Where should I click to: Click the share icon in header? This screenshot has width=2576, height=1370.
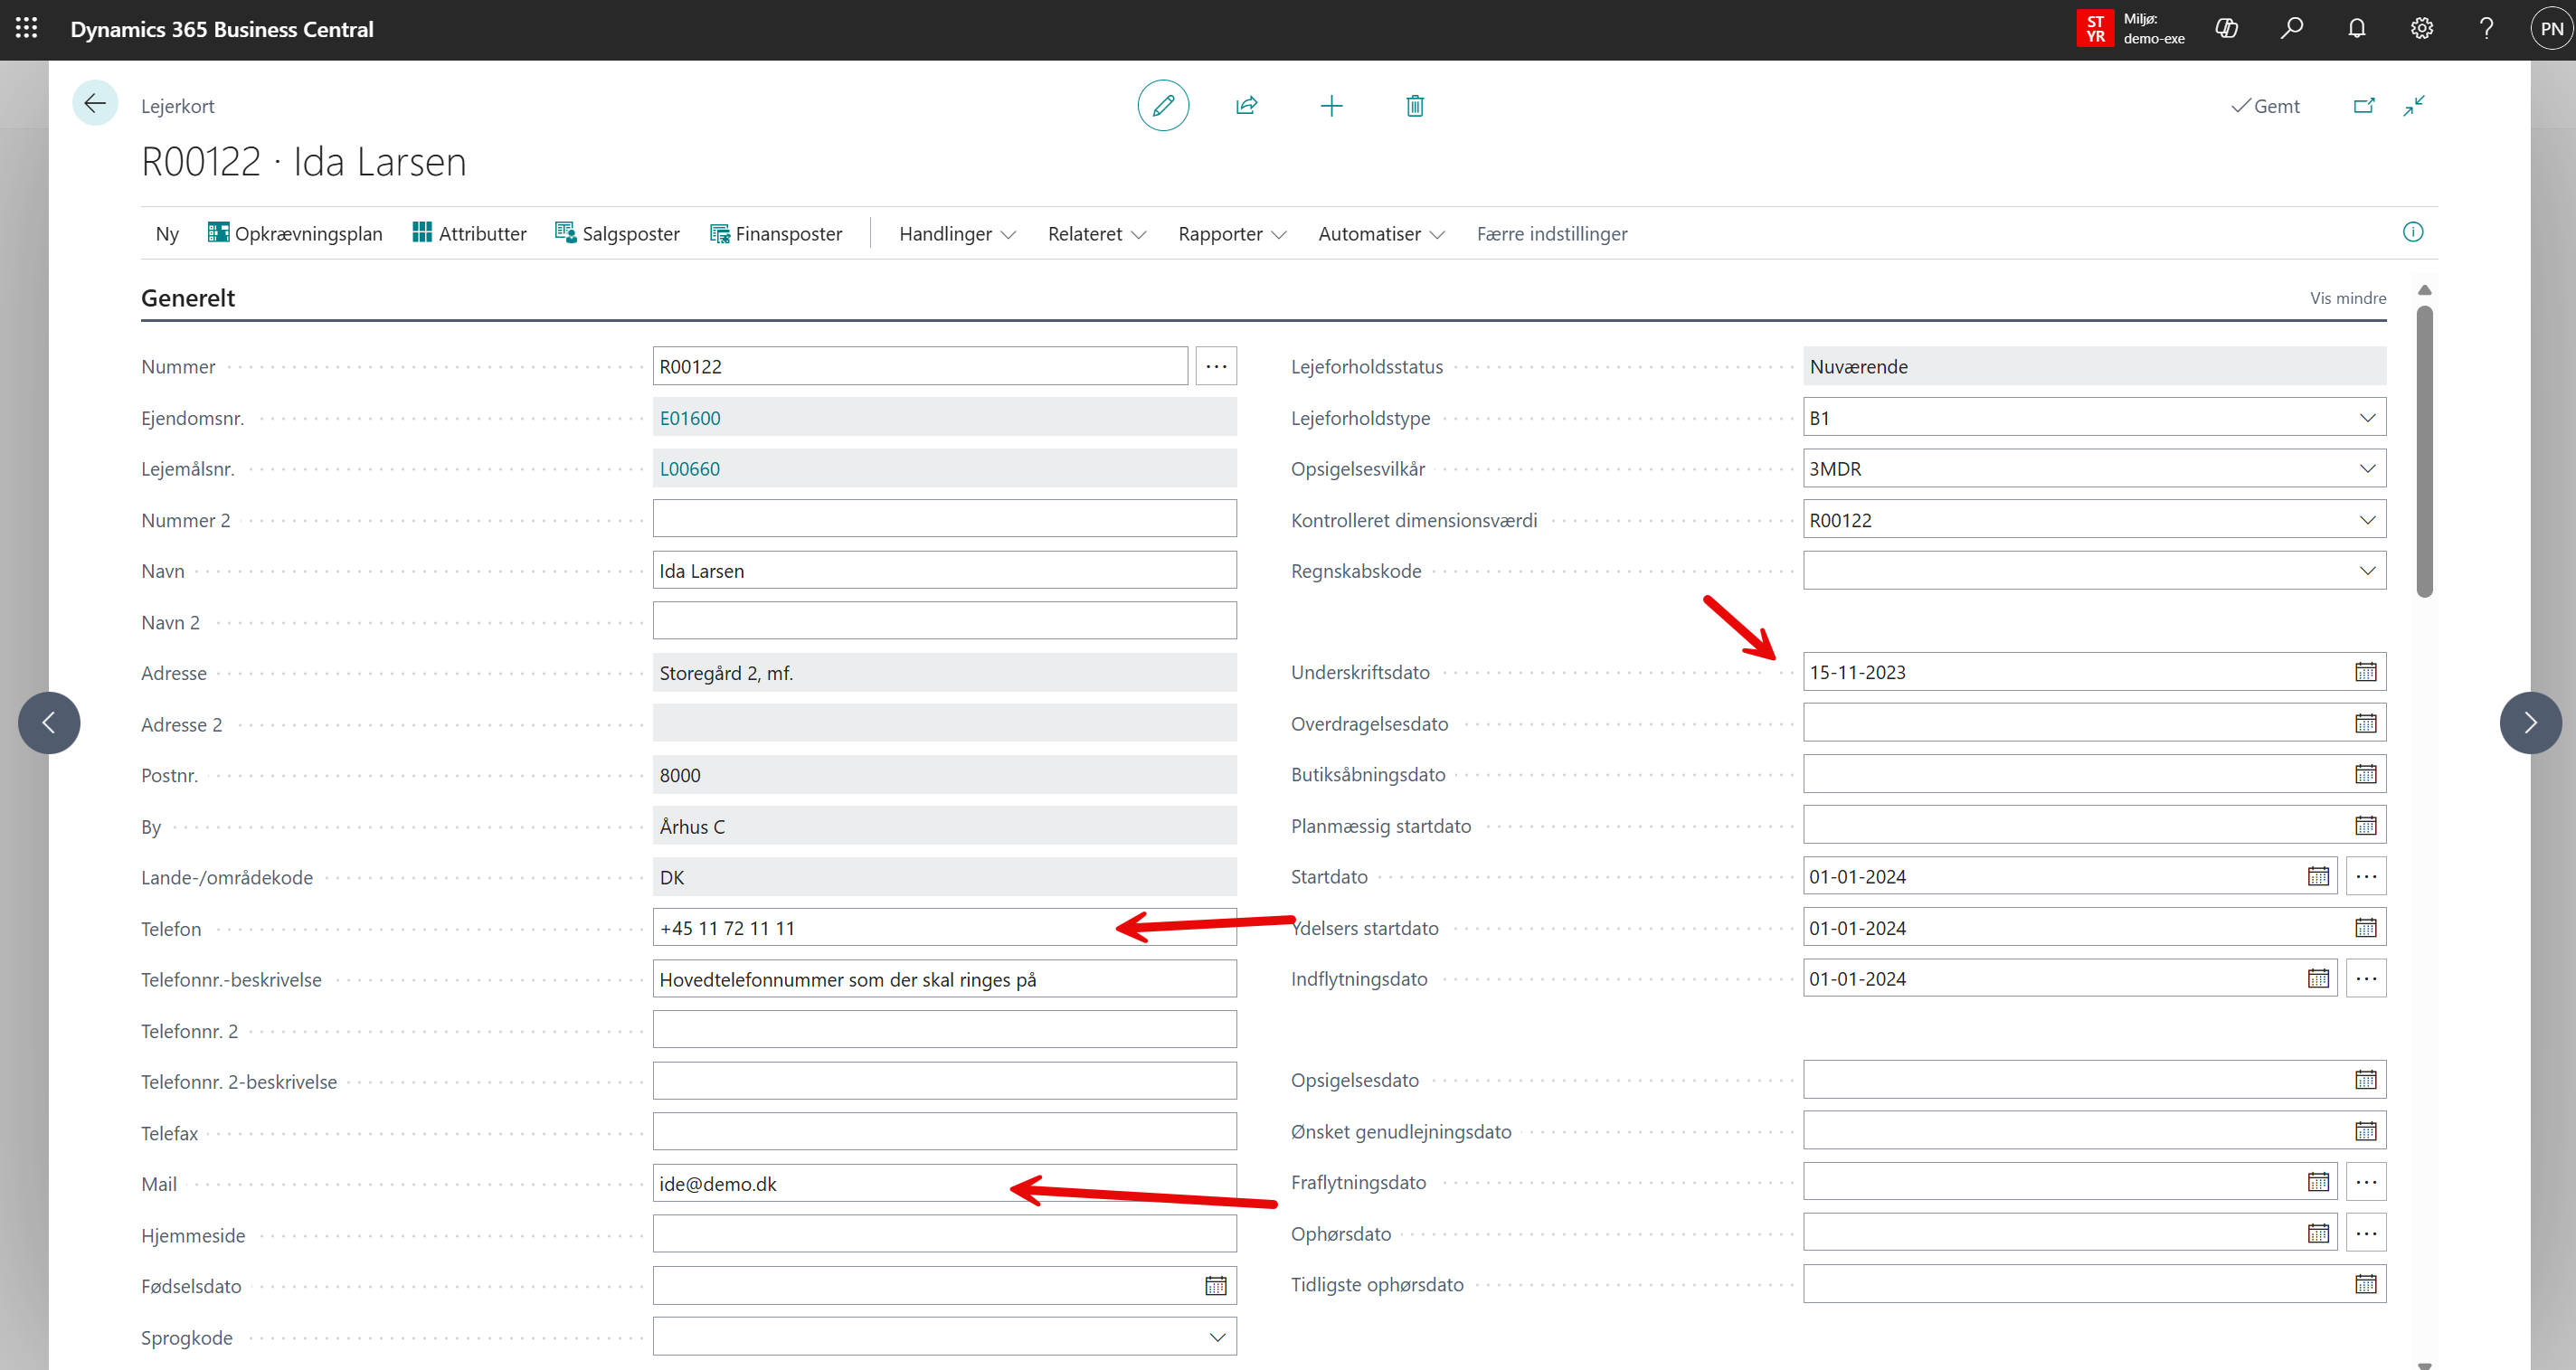coord(1246,106)
